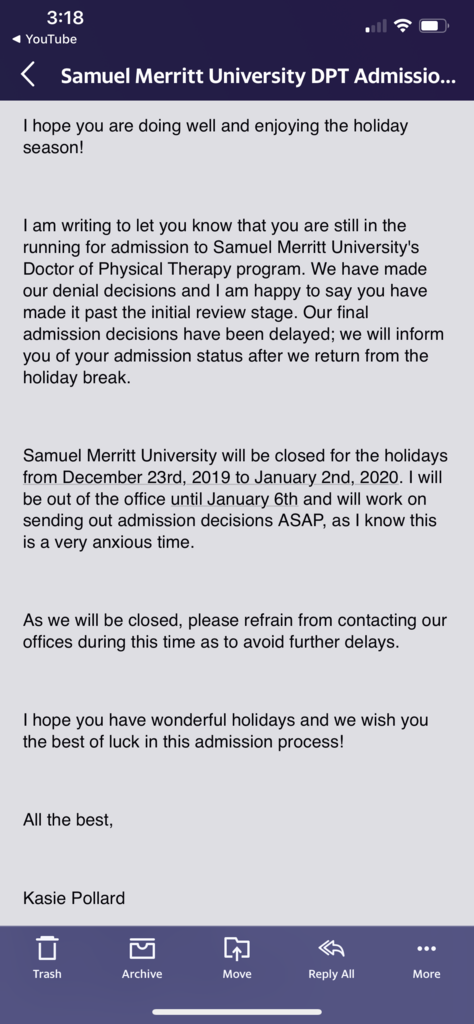Tap the 'enjoying the holiday season' greeting paragraph
Screen dimensions: 474x1024
(215, 136)
